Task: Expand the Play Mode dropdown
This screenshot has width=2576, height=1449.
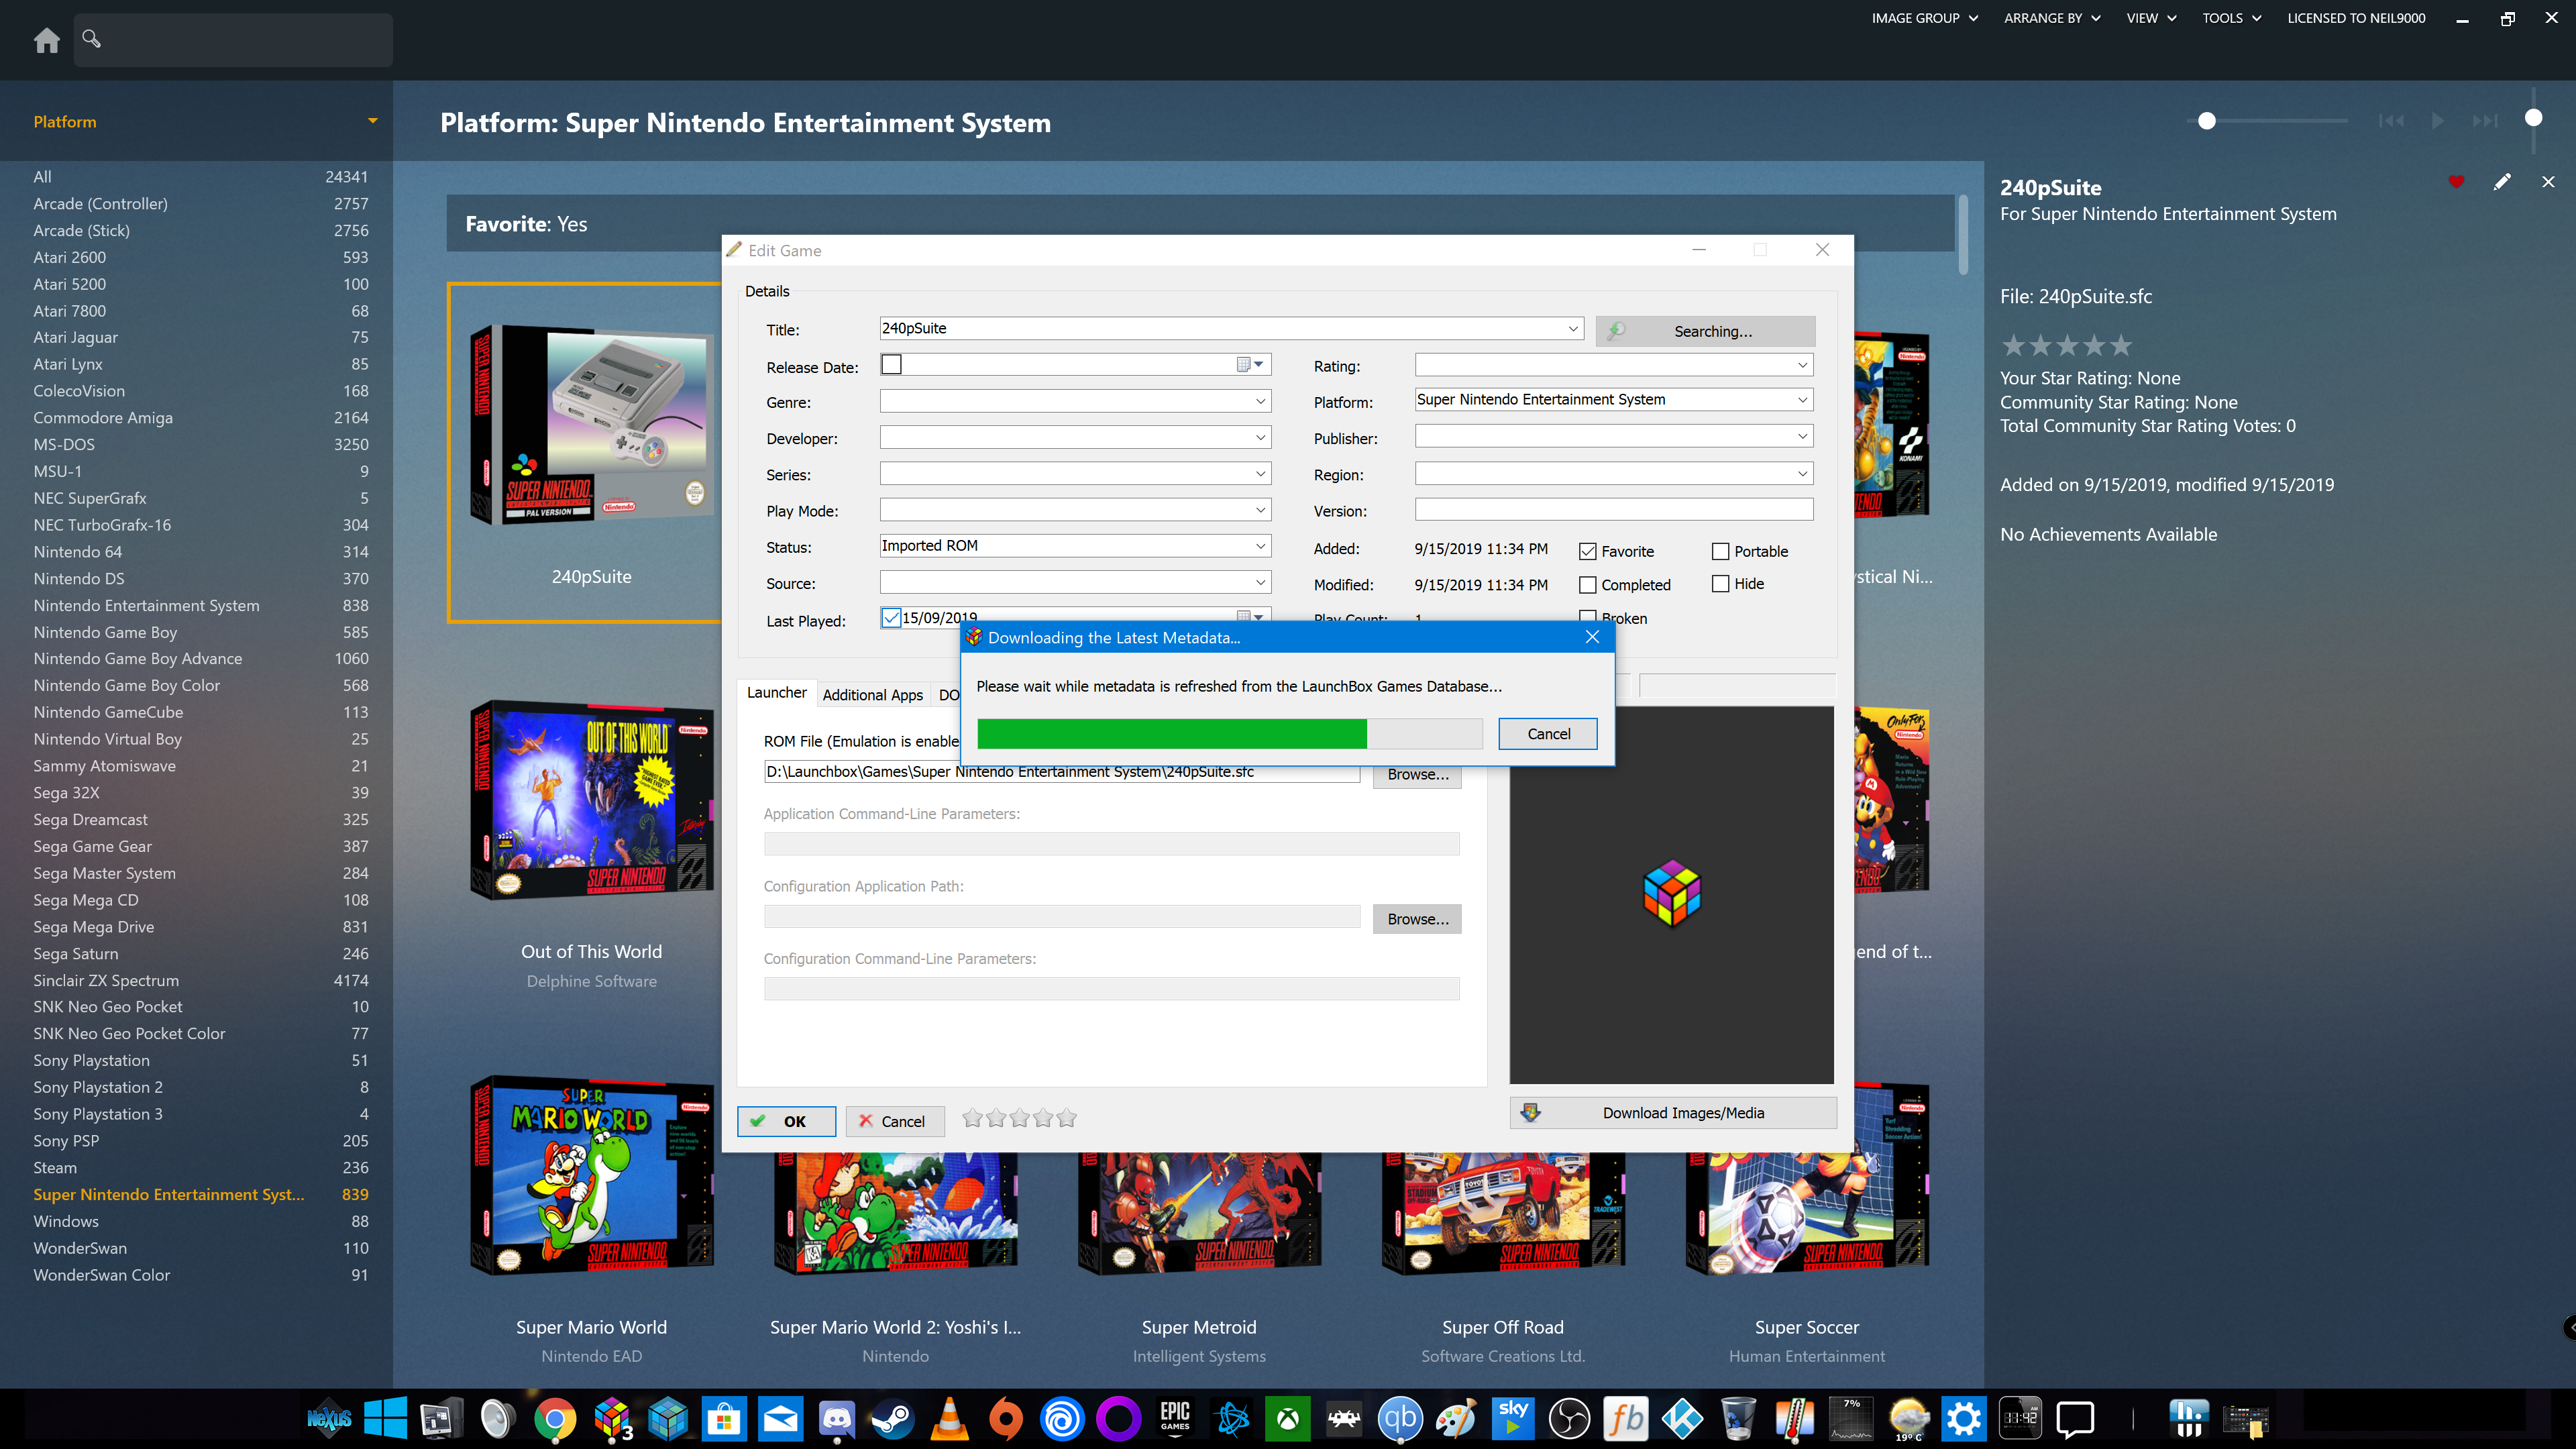Action: pyautogui.click(x=1260, y=510)
